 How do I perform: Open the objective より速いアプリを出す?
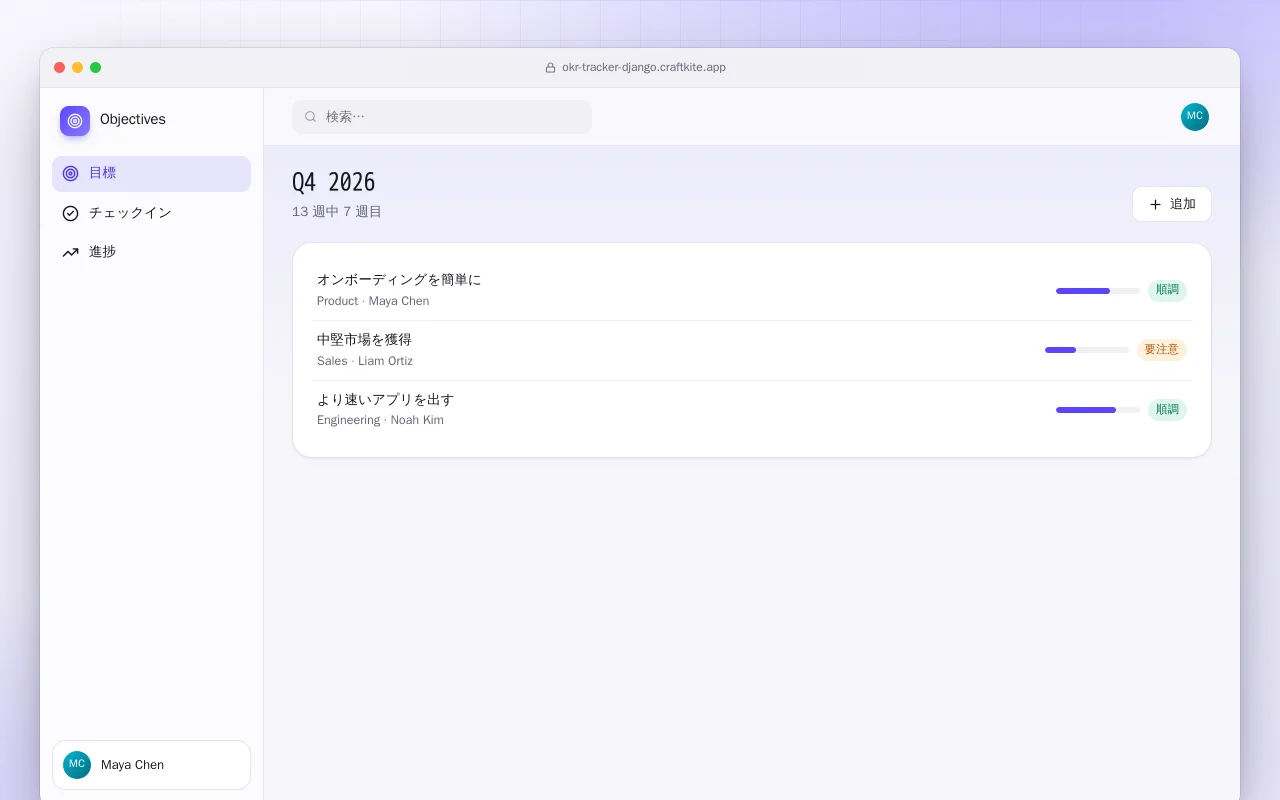[752, 410]
